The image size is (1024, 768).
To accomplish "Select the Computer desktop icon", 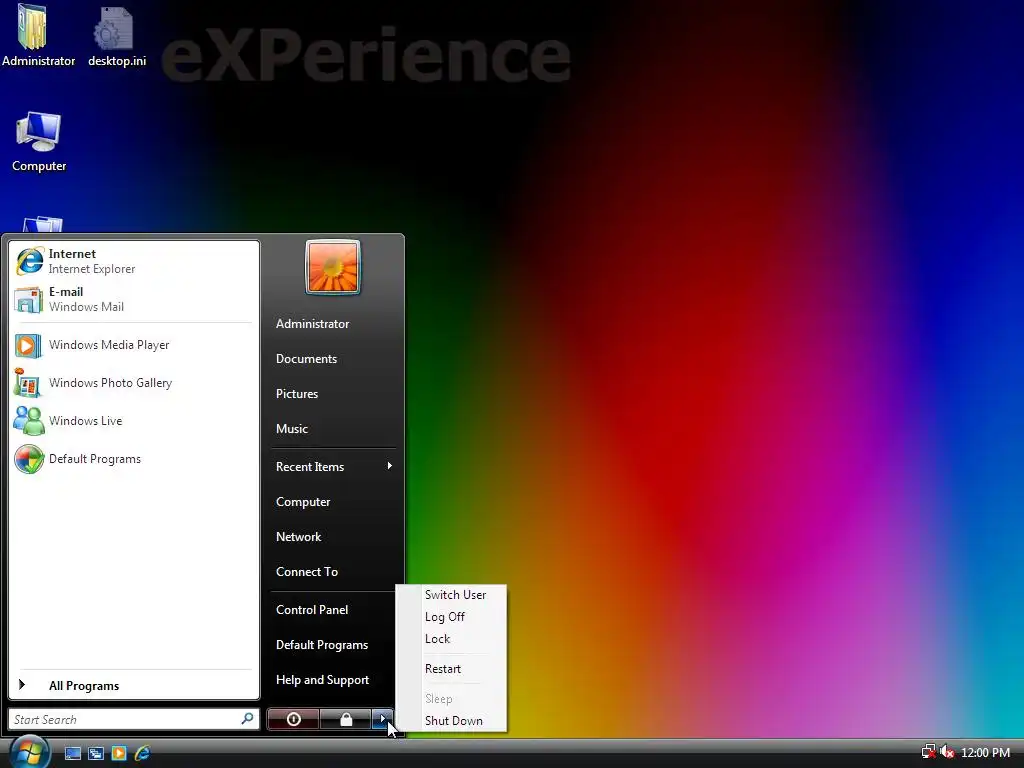I will [39, 142].
